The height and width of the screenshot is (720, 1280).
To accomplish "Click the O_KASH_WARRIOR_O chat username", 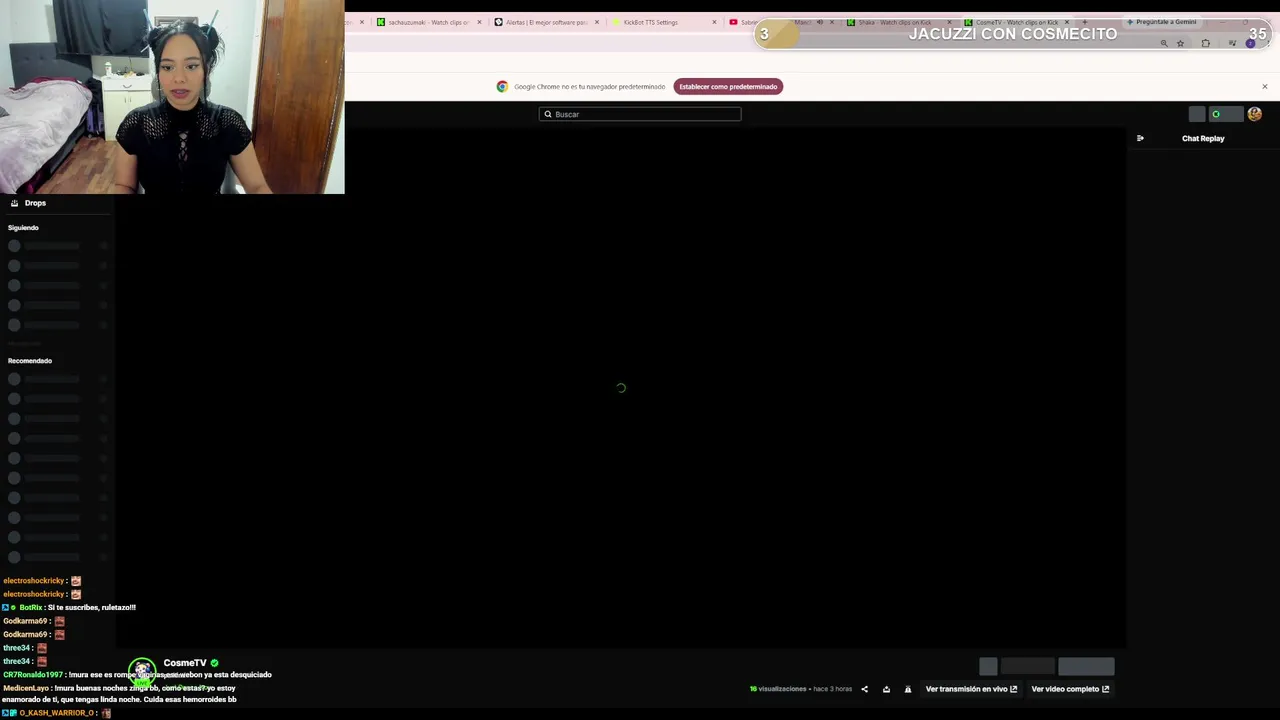I will pyautogui.click(x=56, y=713).
